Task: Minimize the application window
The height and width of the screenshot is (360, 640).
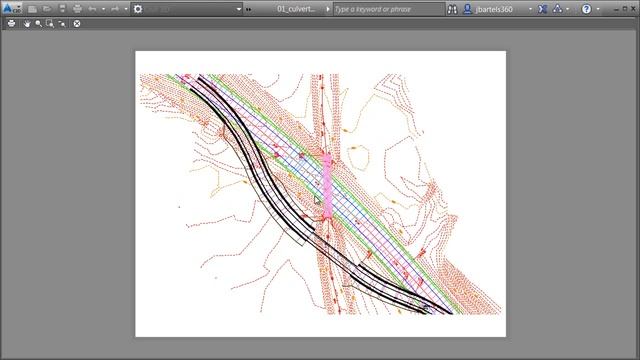Action: tap(616, 9)
